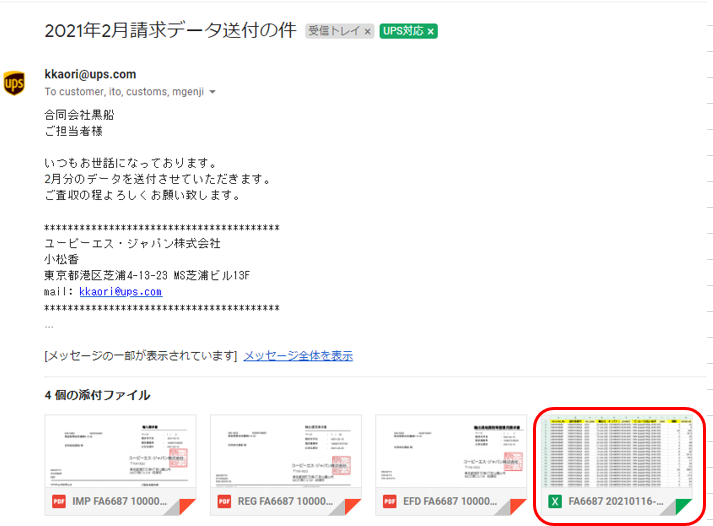
Task: Show trimmed content ellipsis
Action: [49, 326]
